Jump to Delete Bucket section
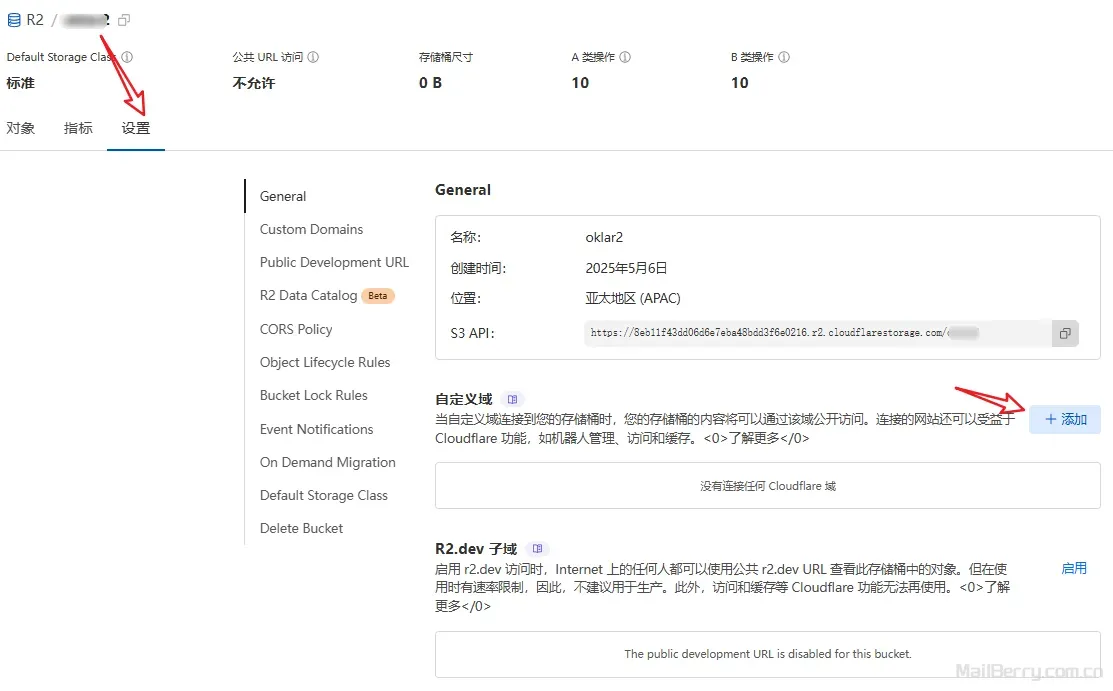The width and height of the screenshot is (1113, 691). [301, 528]
